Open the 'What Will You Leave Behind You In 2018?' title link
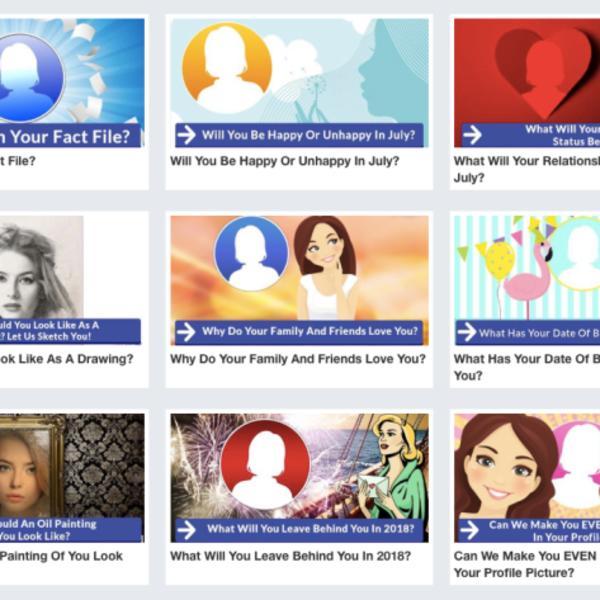This screenshot has width=600, height=600. coord(290,556)
